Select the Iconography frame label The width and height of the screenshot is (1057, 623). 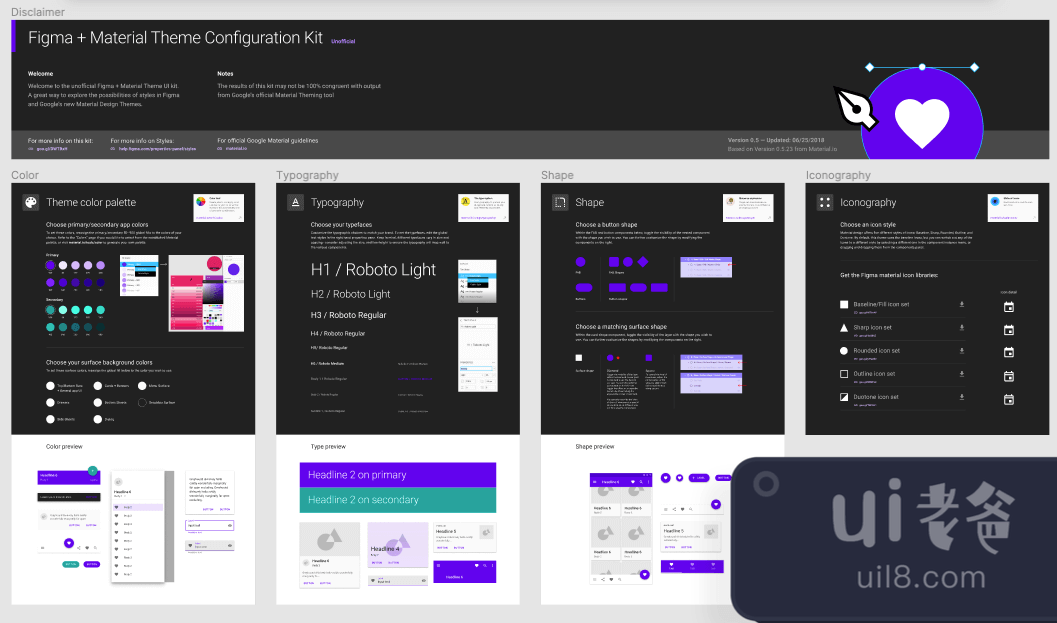838,175
